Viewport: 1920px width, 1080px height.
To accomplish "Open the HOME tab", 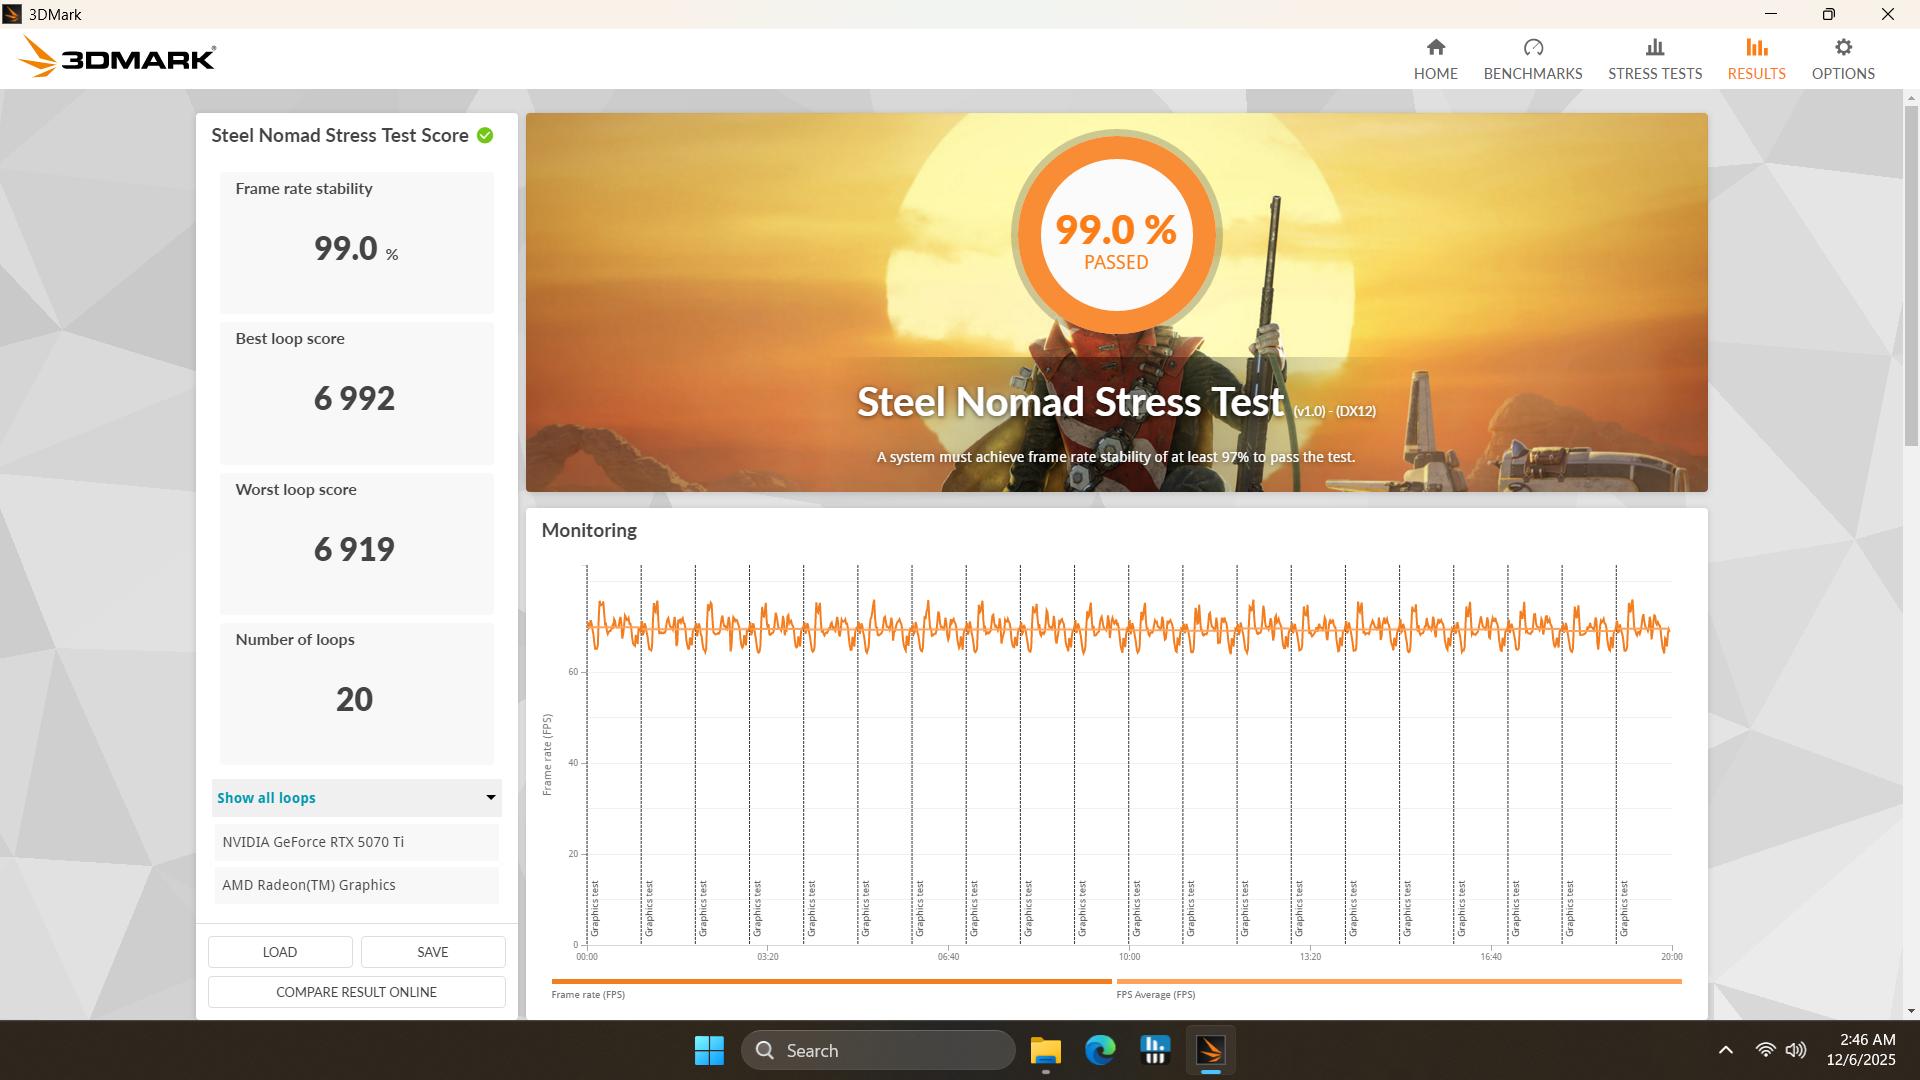I will click(1435, 59).
